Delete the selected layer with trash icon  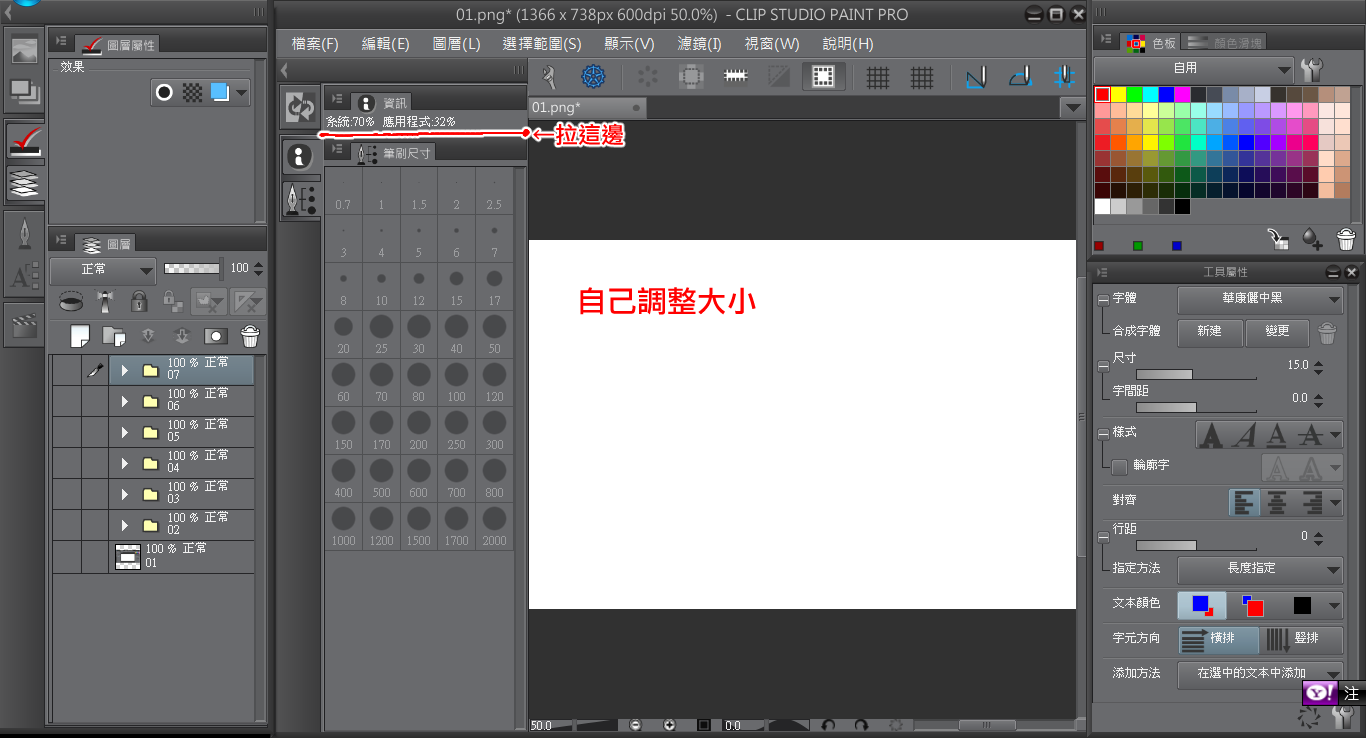[x=250, y=336]
